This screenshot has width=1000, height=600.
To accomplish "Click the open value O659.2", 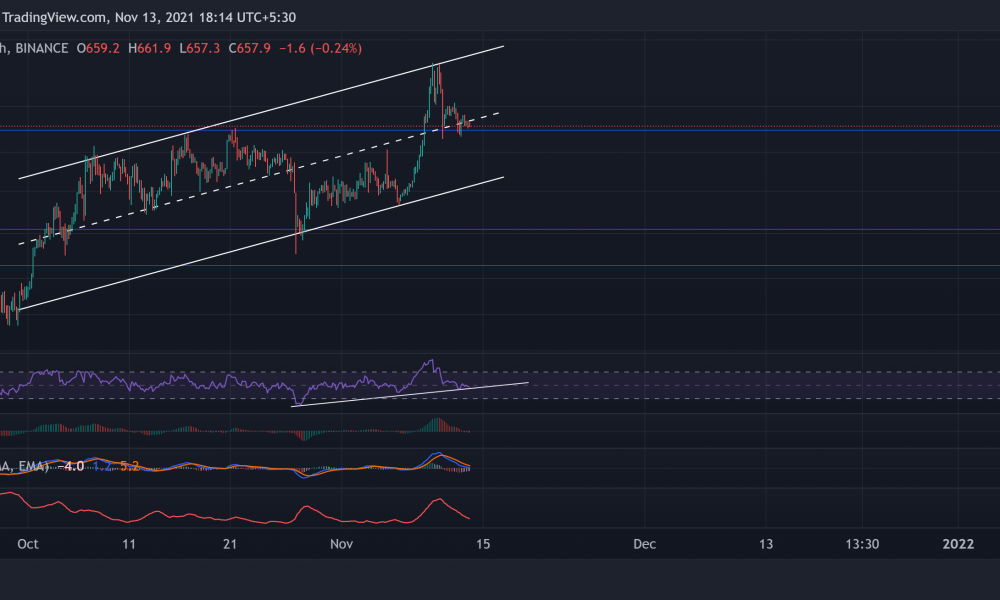I will 98,48.
